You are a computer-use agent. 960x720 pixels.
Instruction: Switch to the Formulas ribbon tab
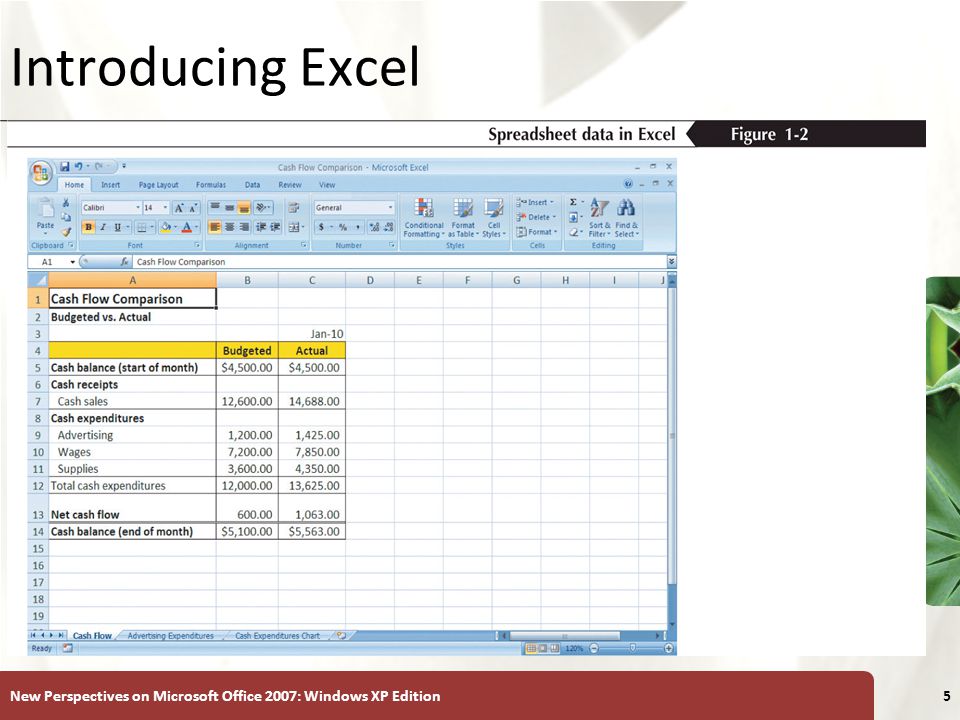pos(211,185)
